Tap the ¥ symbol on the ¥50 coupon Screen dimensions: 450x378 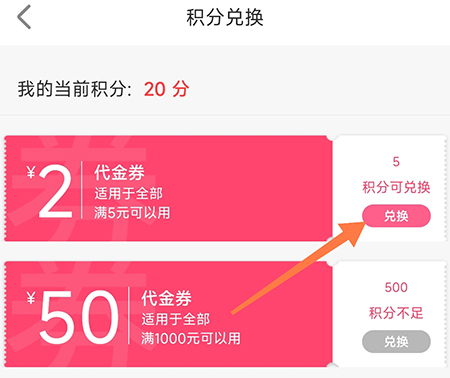click(31, 298)
